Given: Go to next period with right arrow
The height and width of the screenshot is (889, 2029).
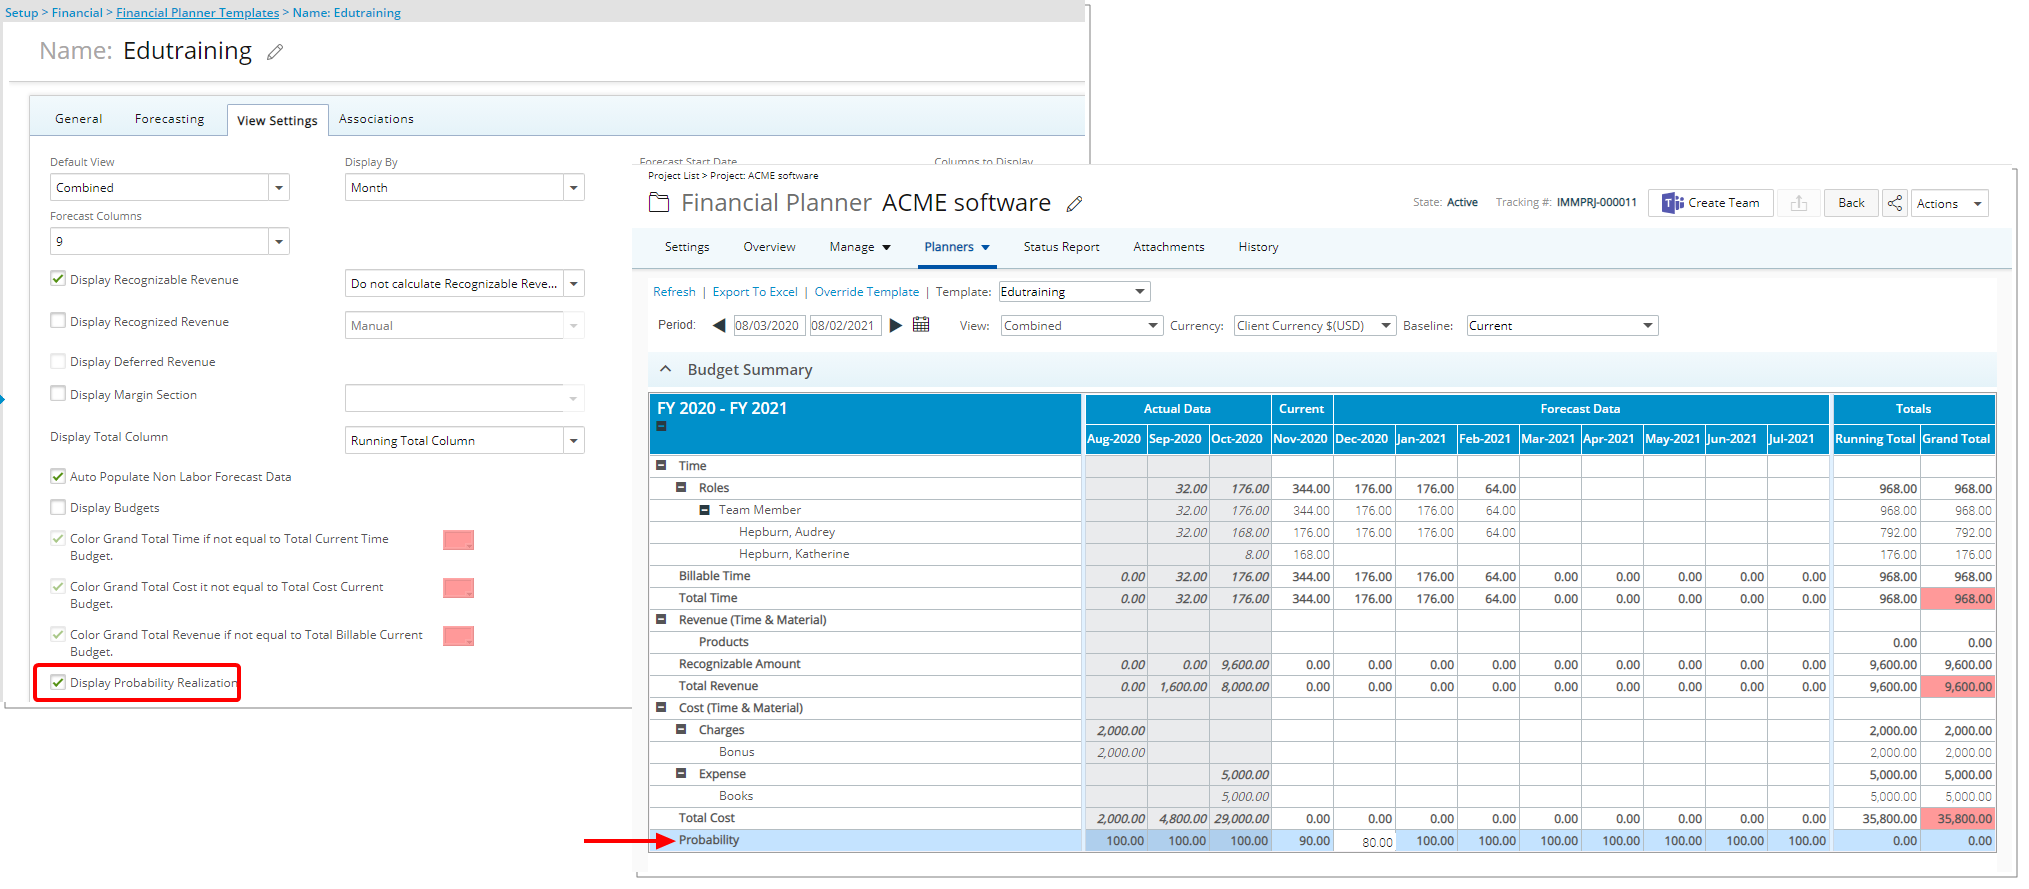Looking at the screenshot, I should [x=896, y=325].
